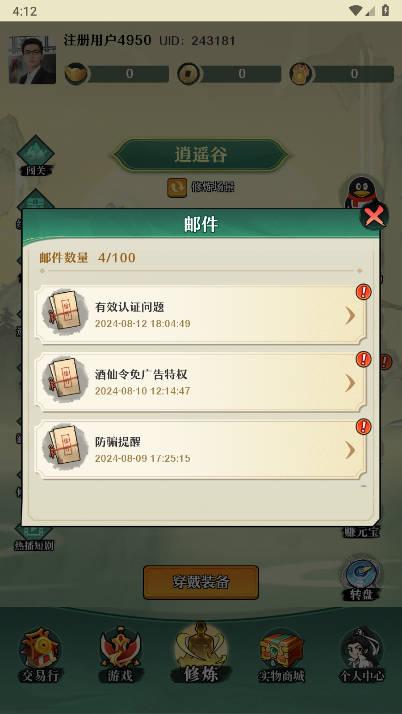Click the 修炼场景 switch icon

(177, 188)
